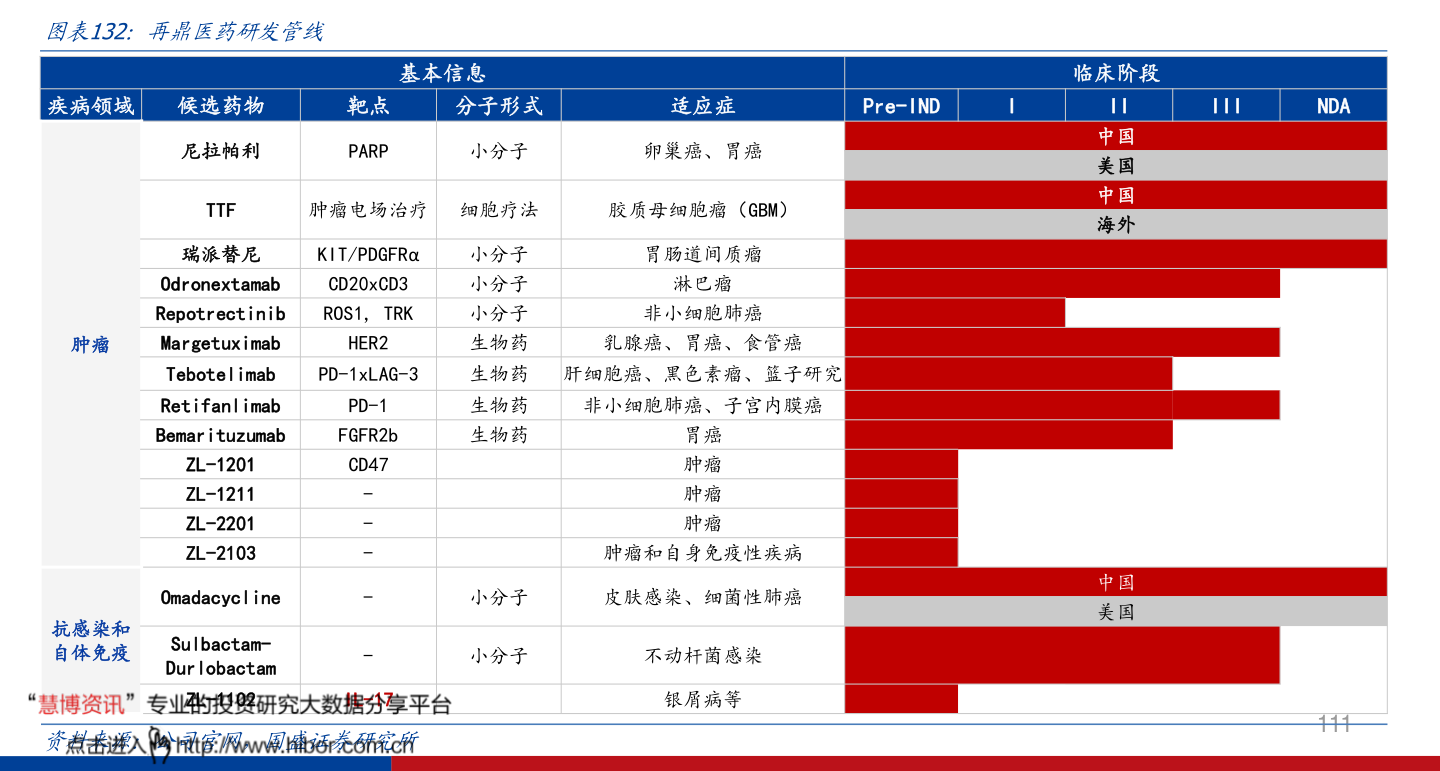Screen dimensions: 1440x771
Task: Click the grey '美国' bar in Omadacycline row
Action: coord(1116,611)
